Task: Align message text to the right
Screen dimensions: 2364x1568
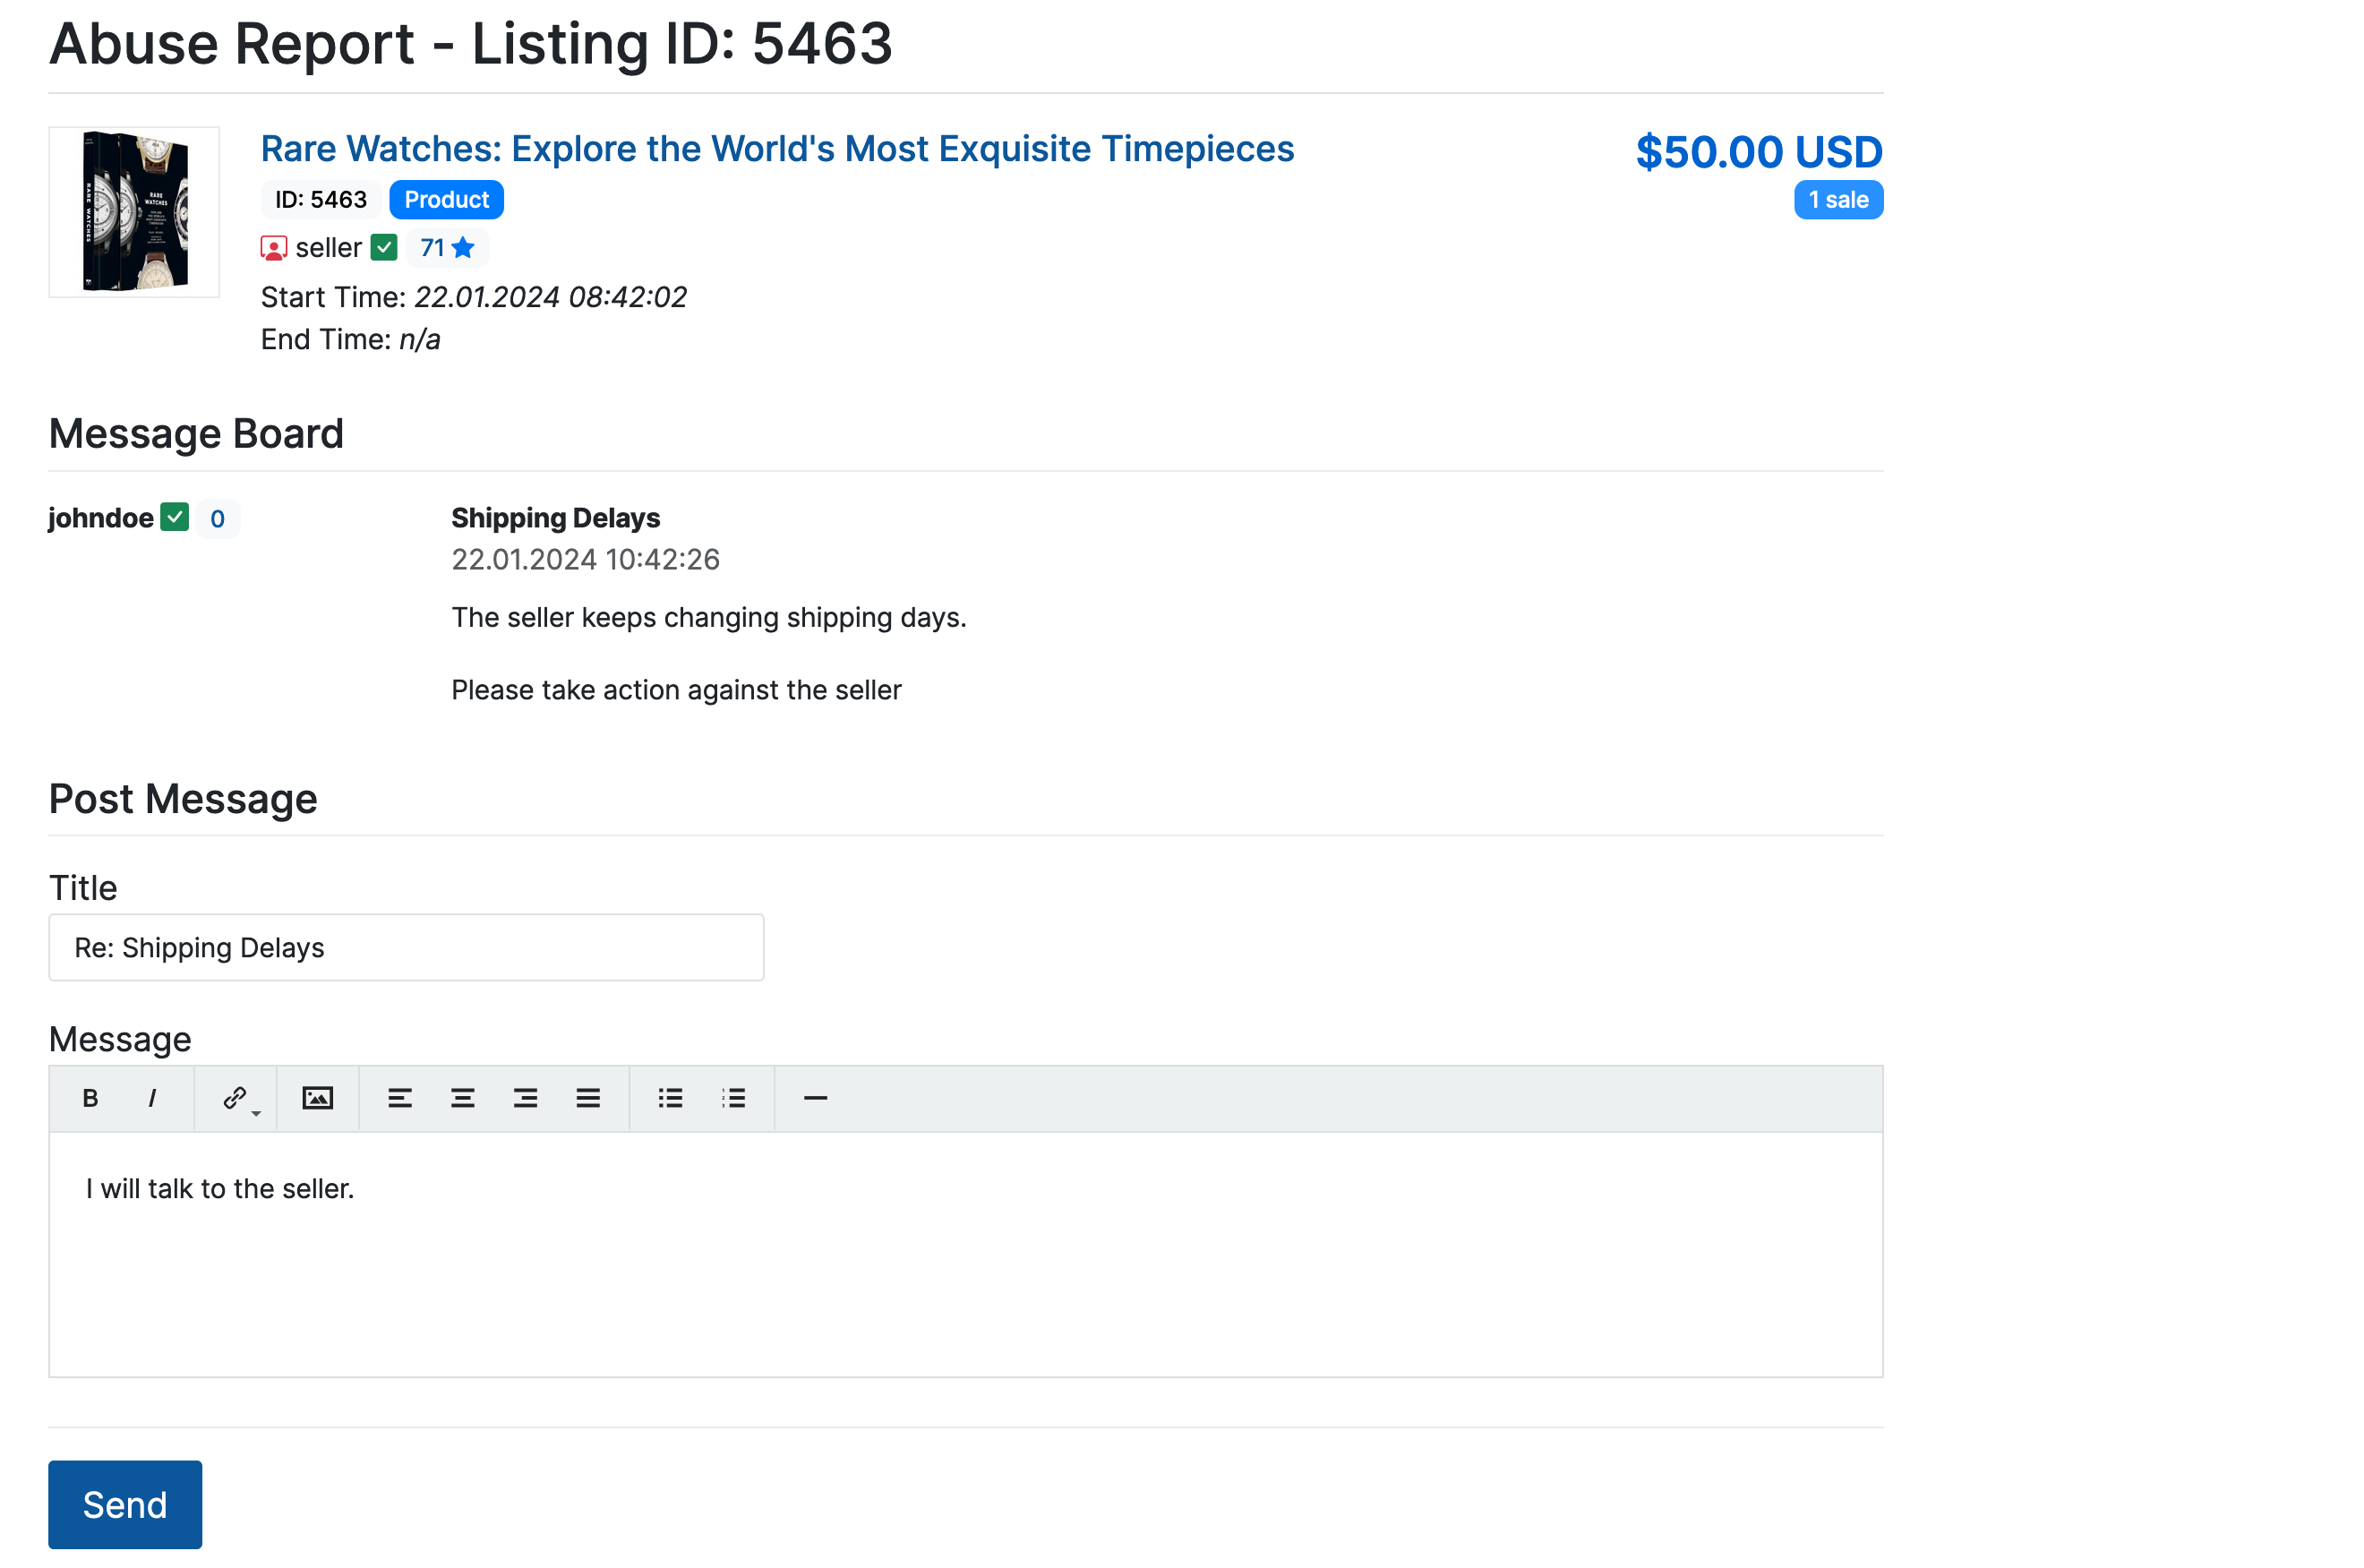Action: (x=525, y=1098)
